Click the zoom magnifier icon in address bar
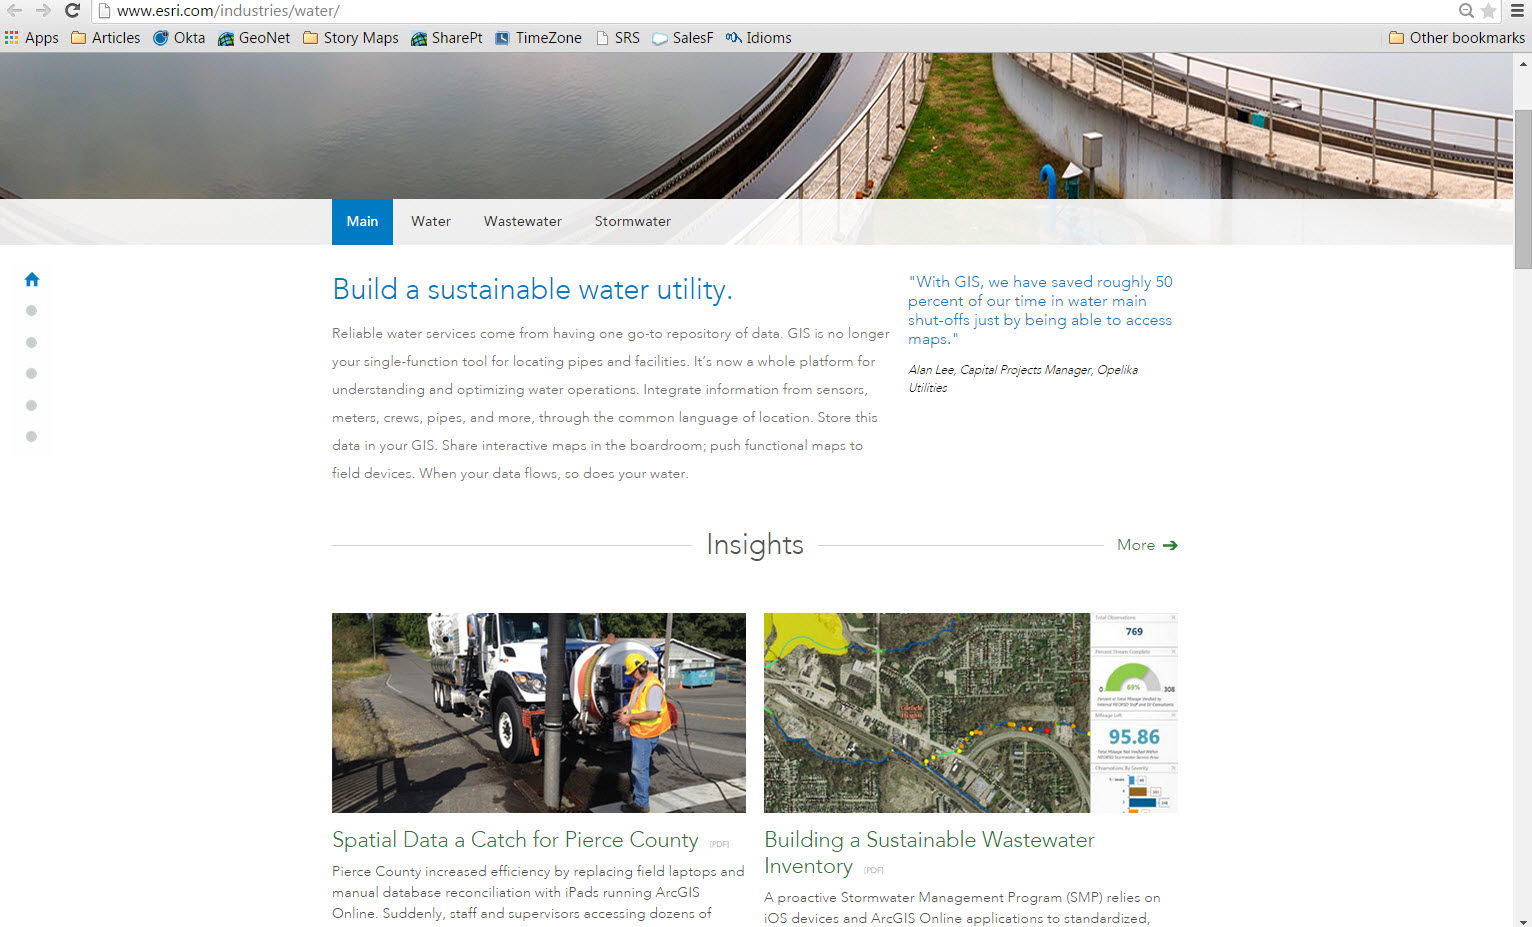This screenshot has width=1532, height=927. (x=1466, y=11)
